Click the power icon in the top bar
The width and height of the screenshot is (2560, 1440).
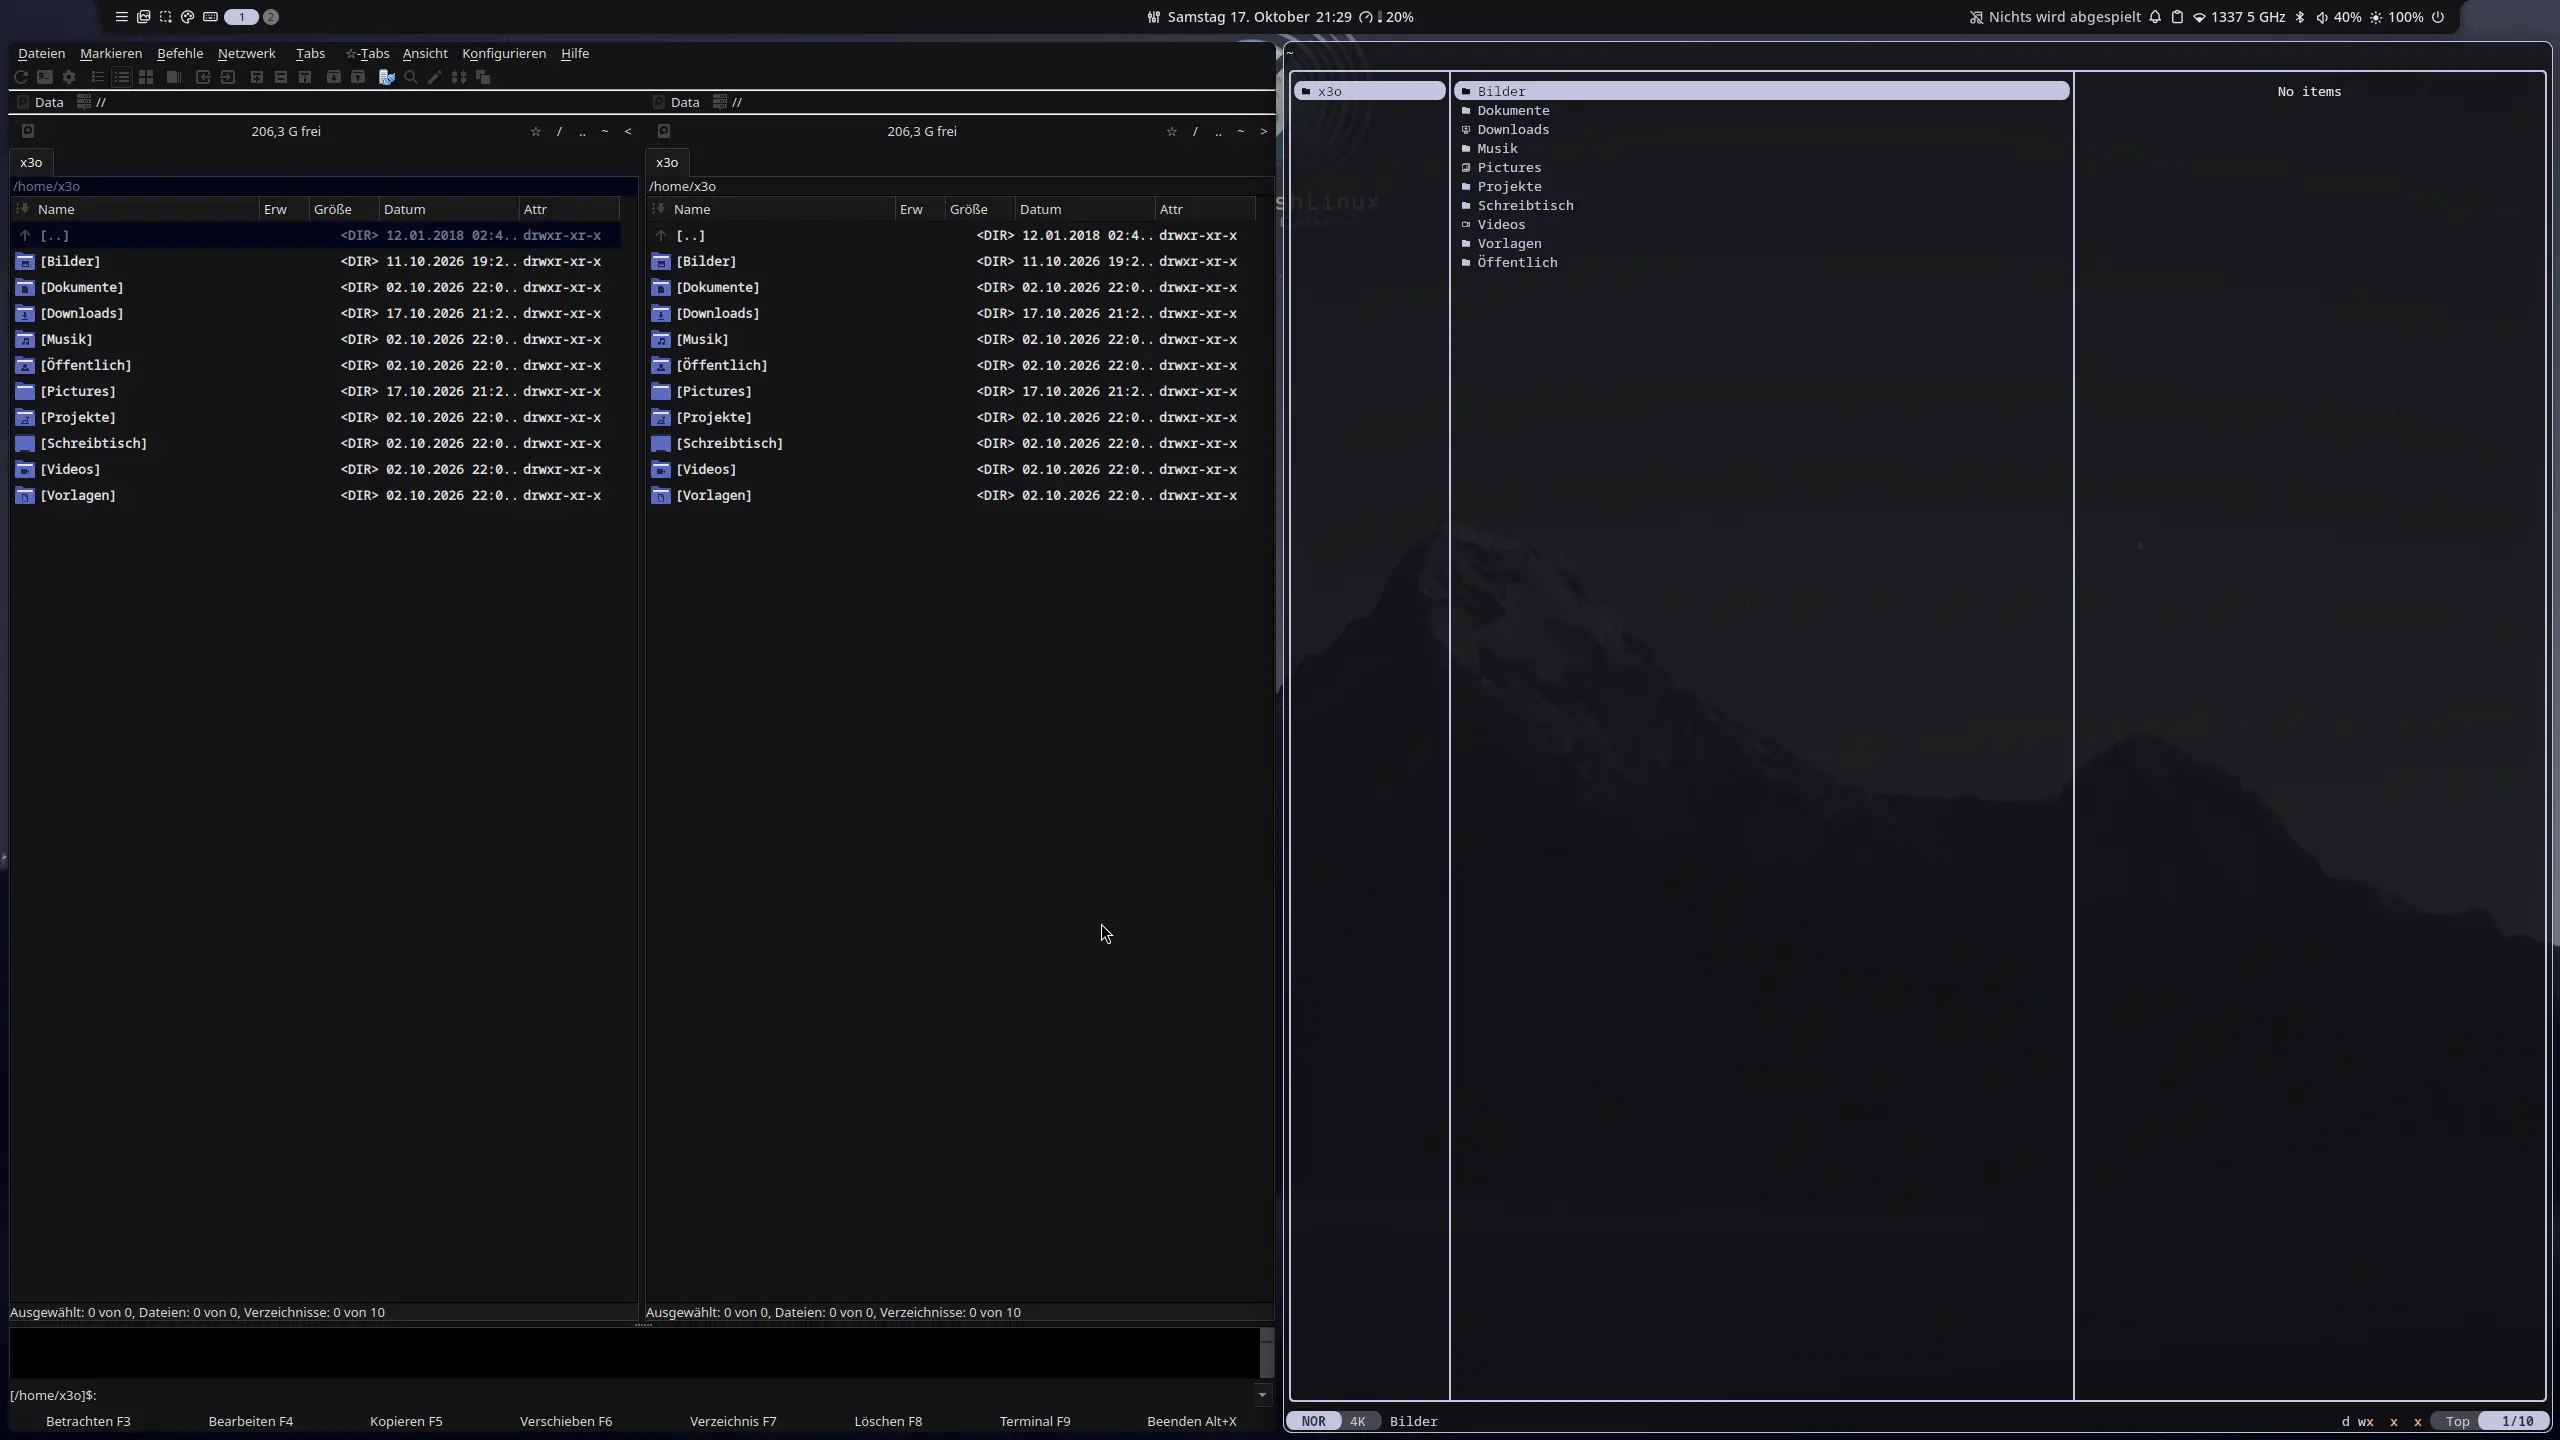2438,17
